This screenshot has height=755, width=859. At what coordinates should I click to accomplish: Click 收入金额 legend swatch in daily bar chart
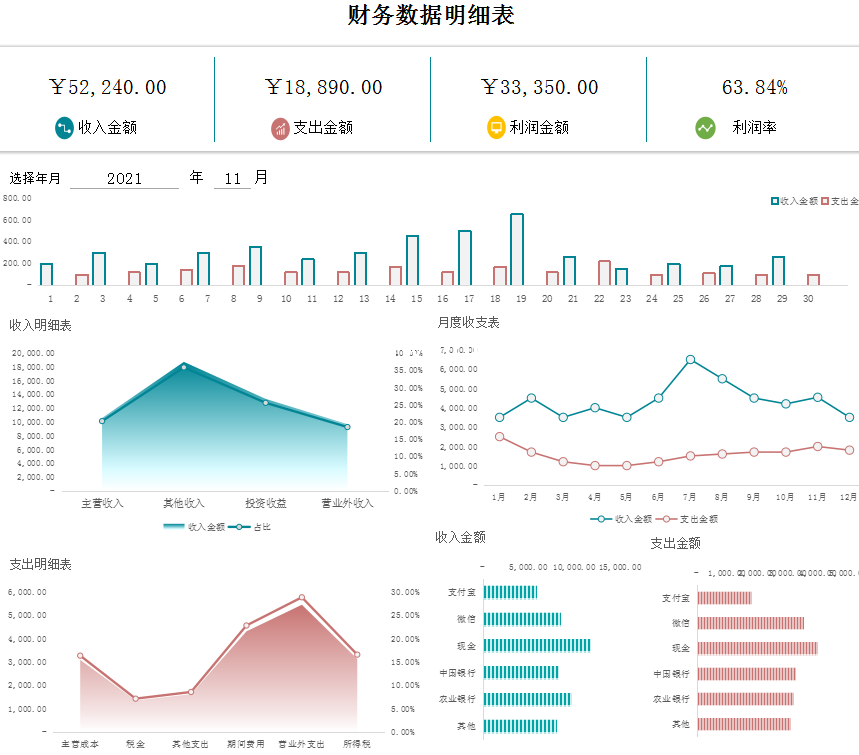pyautogui.click(x=775, y=201)
